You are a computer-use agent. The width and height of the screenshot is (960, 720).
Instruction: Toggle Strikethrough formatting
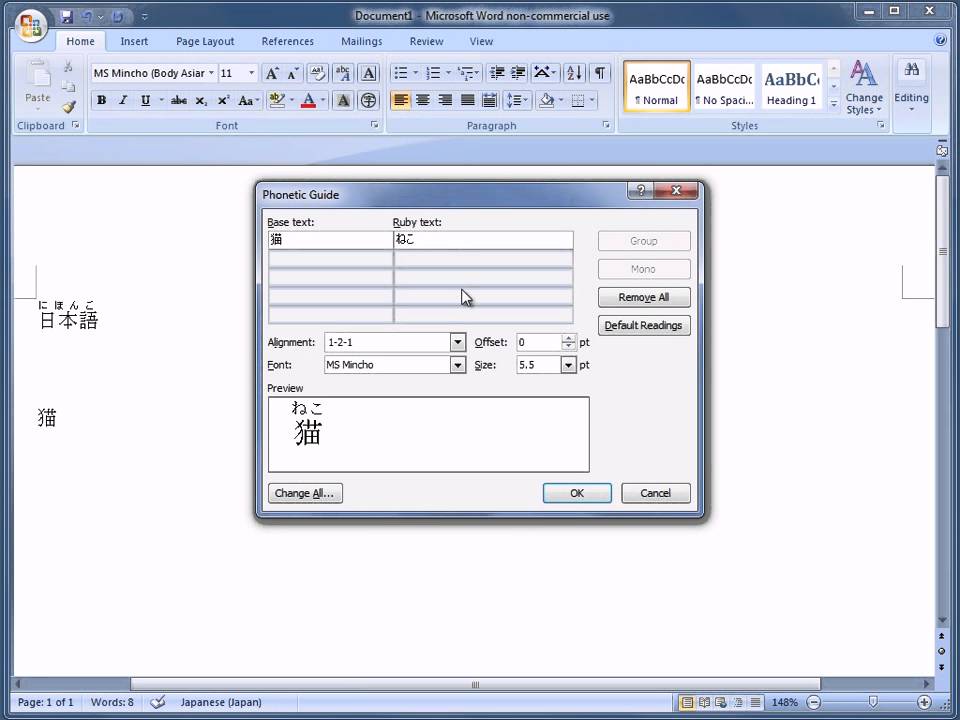point(179,100)
